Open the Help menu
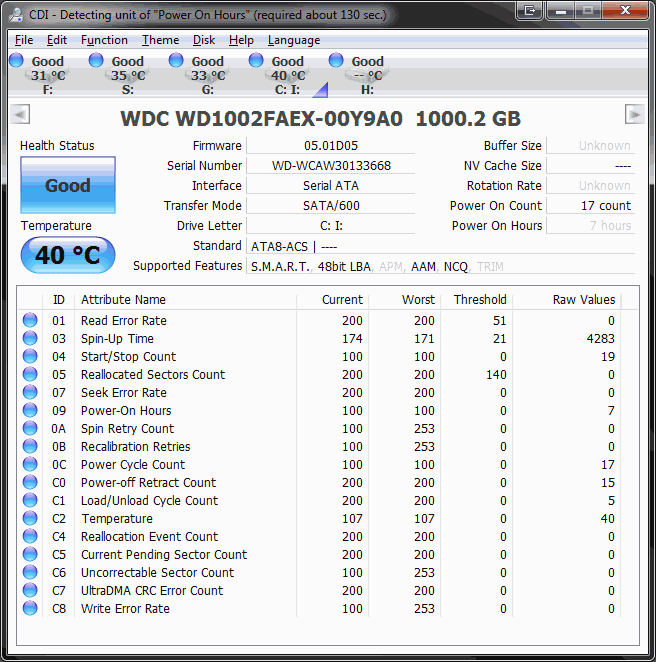This screenshot has width=656, height=662. point(241,40)
